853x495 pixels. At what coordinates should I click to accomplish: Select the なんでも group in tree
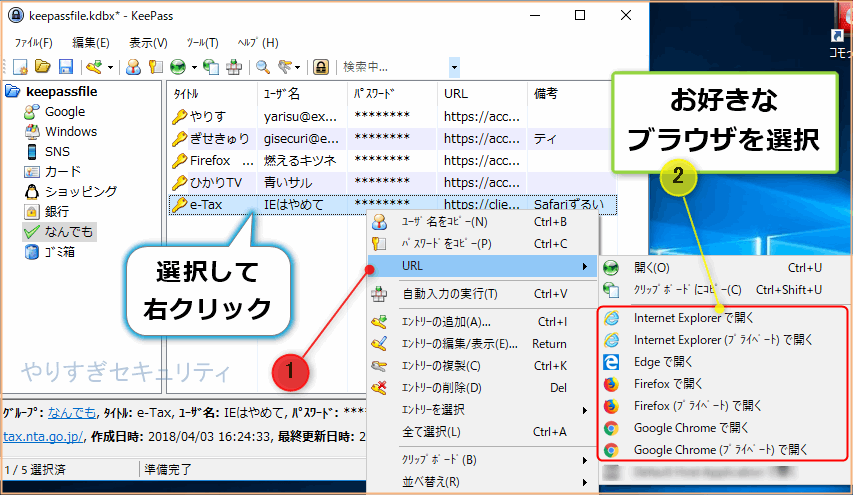pos(69,232)
